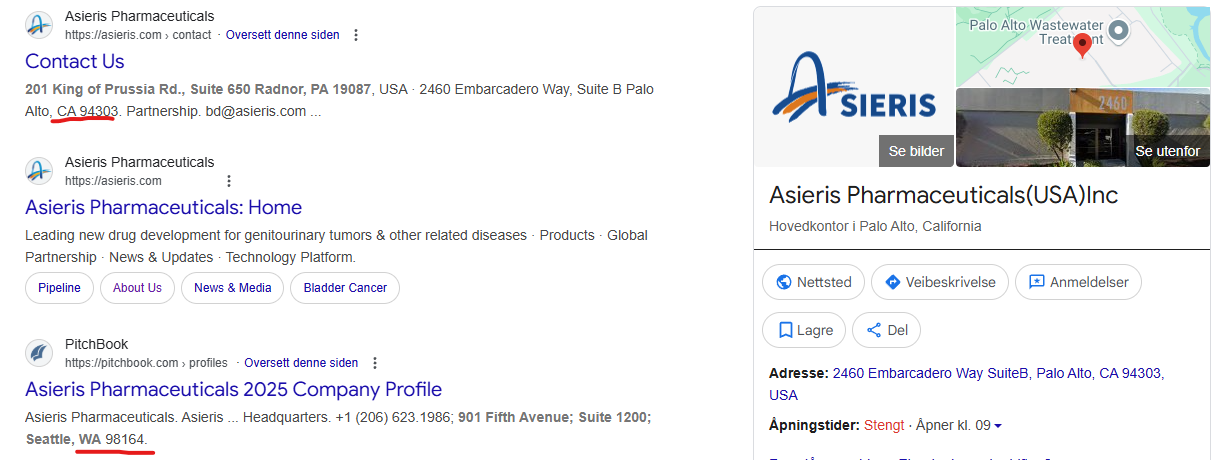Click the PitchBook favicon icon
The width and height of the screenshot is (1219, 460).
39,353
